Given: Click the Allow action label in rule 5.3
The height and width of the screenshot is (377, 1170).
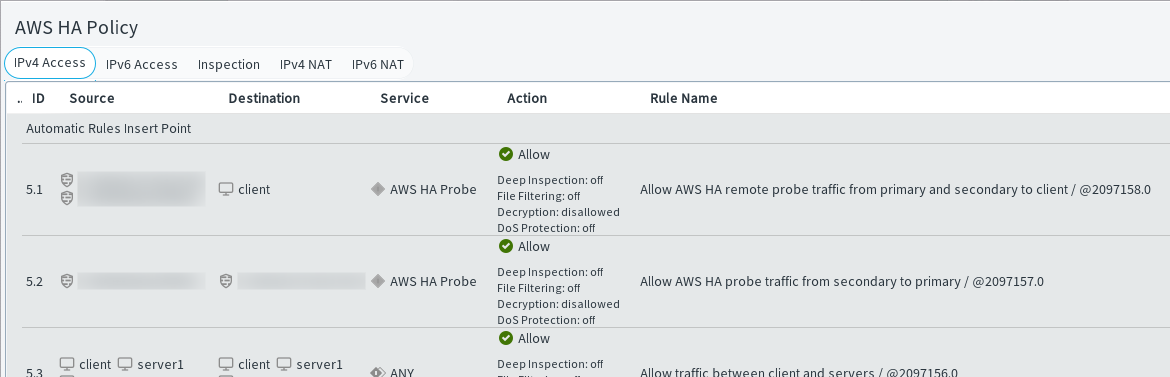Looking at the screenshot, I should point(534,338).
